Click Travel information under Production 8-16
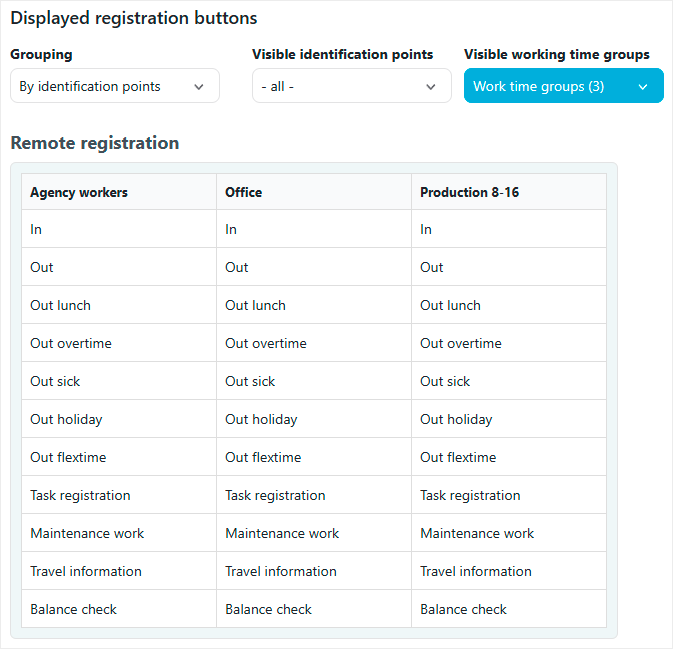This screenshot has width=673, height=649. [x=476, y=571]
